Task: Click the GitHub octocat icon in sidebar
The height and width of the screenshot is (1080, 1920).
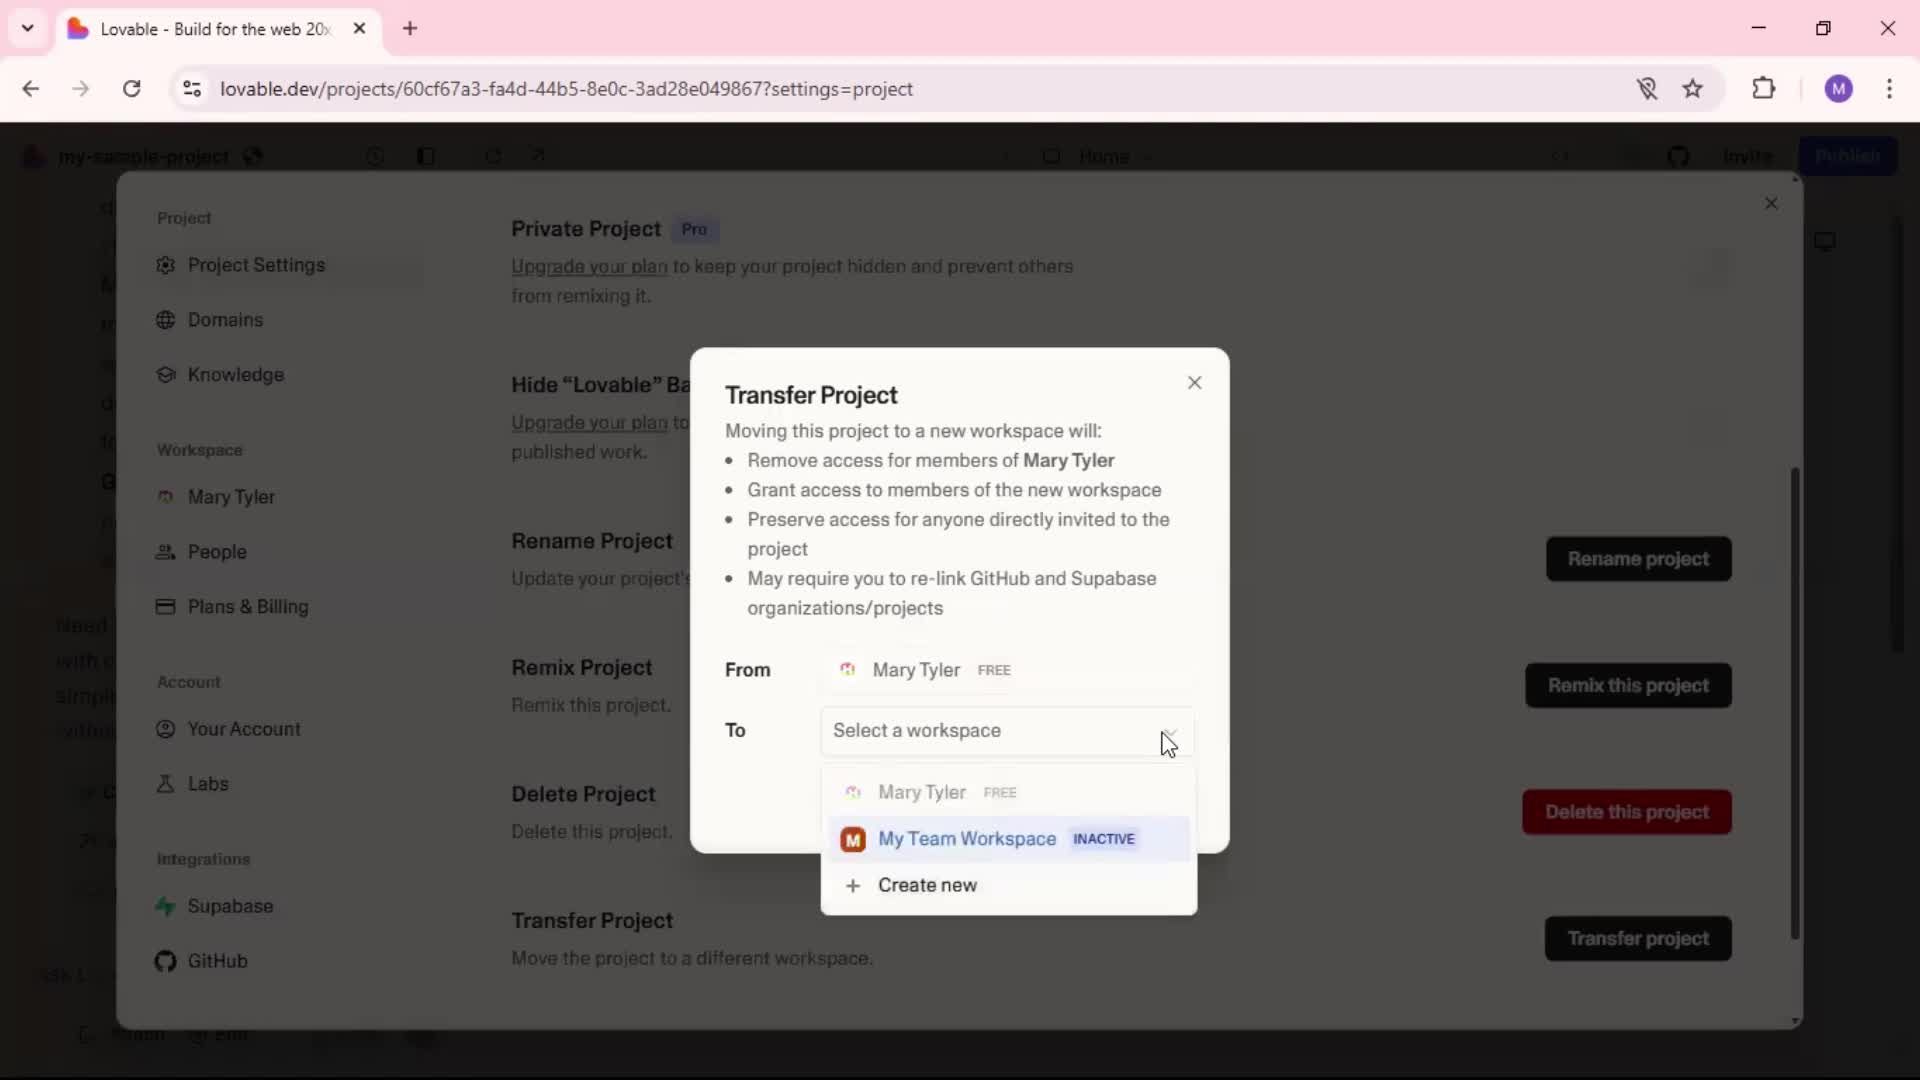Action: click(x=165, y=961)
